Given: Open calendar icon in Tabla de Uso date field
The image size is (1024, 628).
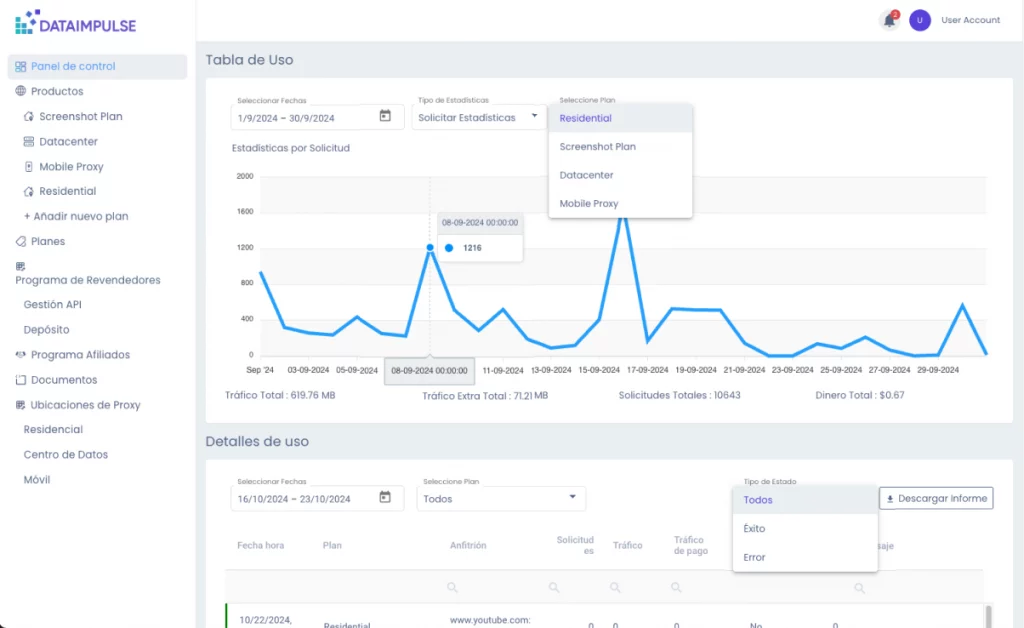Looking at the screenshot, I should pyautogui.click(x=385, y=117).
